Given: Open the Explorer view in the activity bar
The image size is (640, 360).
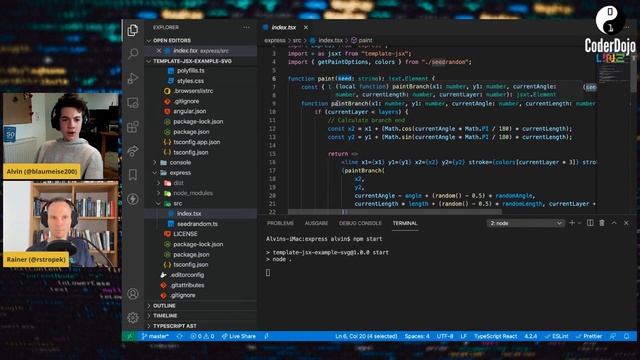Looking at the screenshot, I should (x=133, y=30).
